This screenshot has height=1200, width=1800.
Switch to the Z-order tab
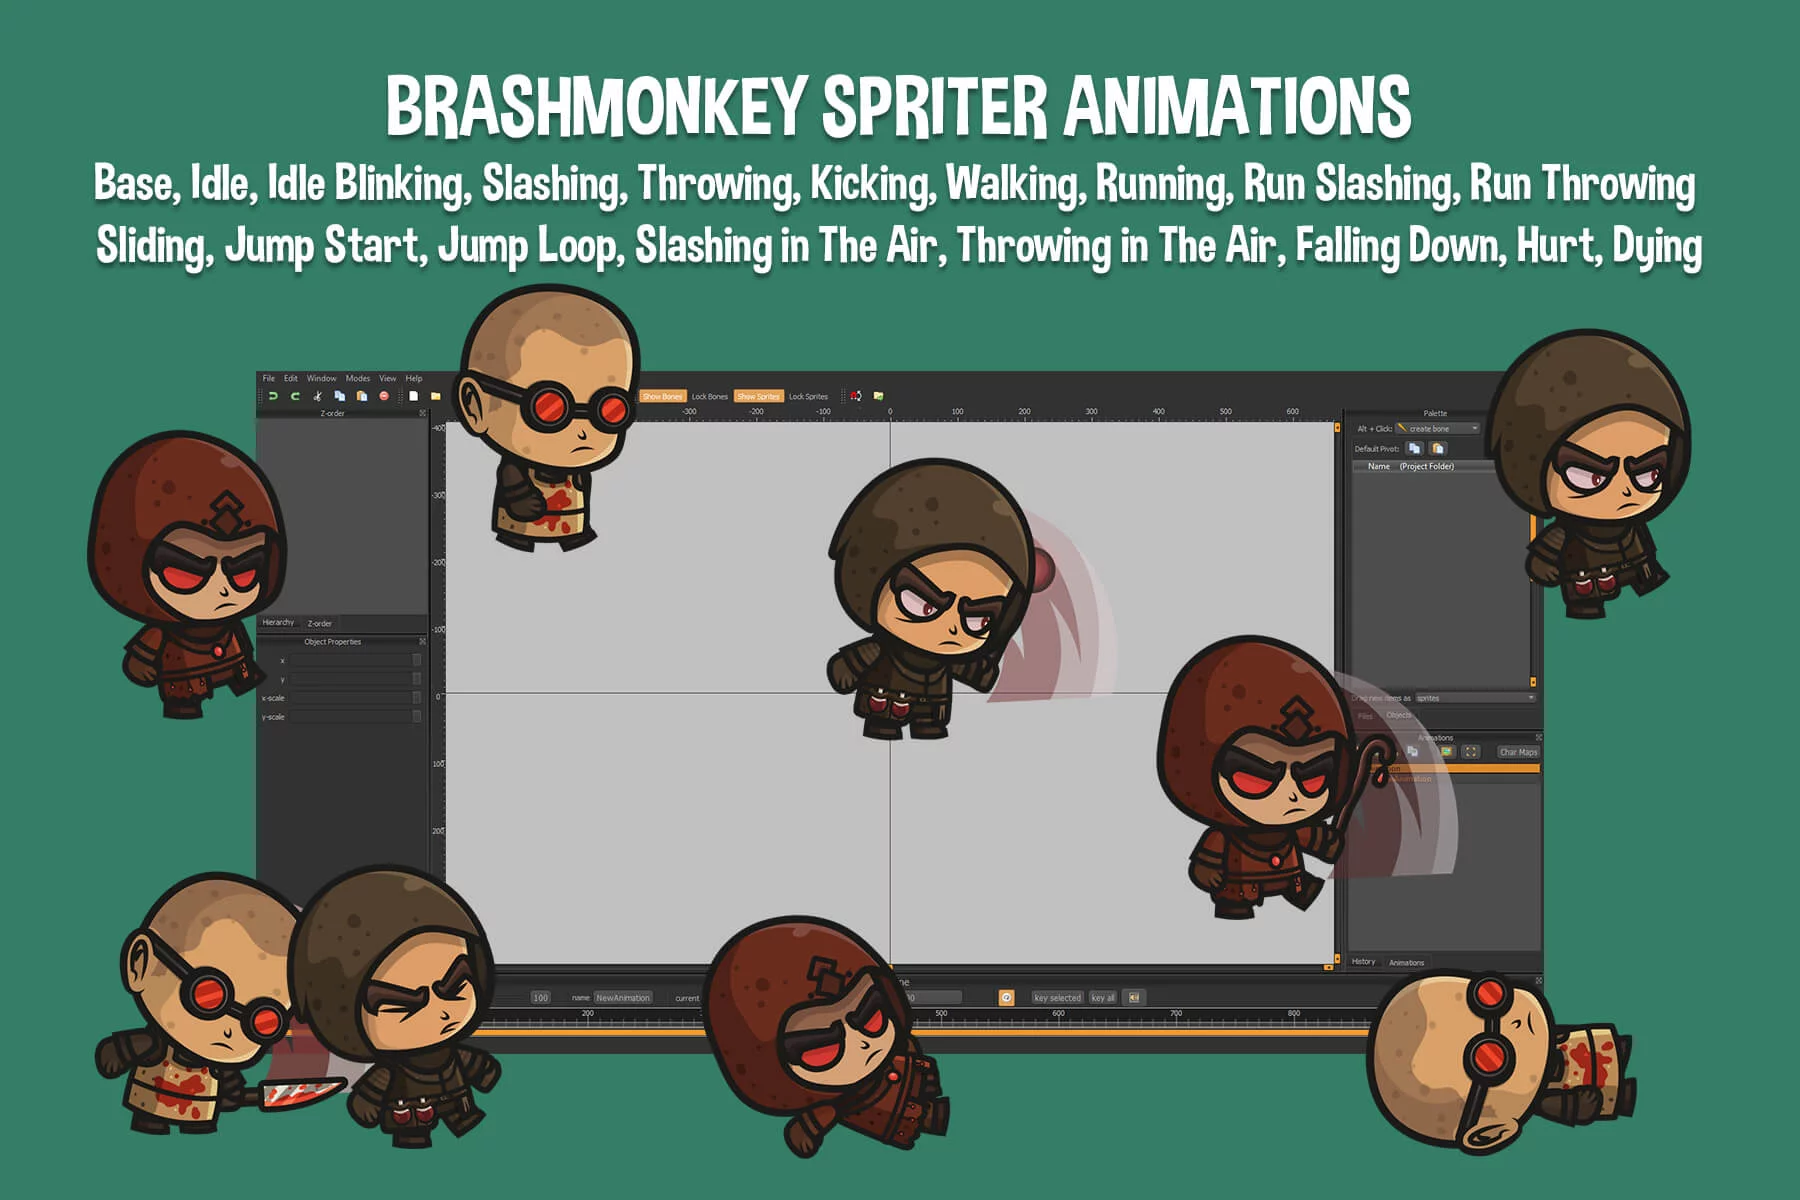320,623
